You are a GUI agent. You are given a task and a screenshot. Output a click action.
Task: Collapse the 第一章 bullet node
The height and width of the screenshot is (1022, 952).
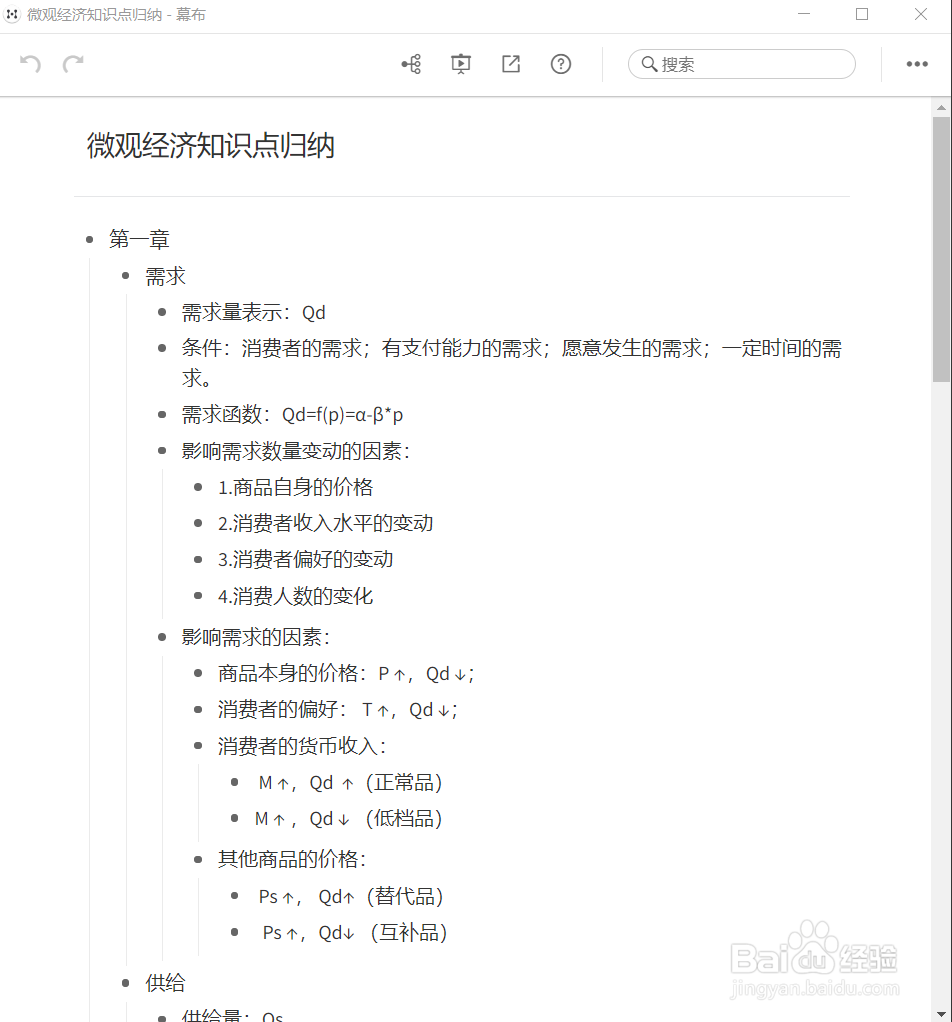[x=90, y=240]
